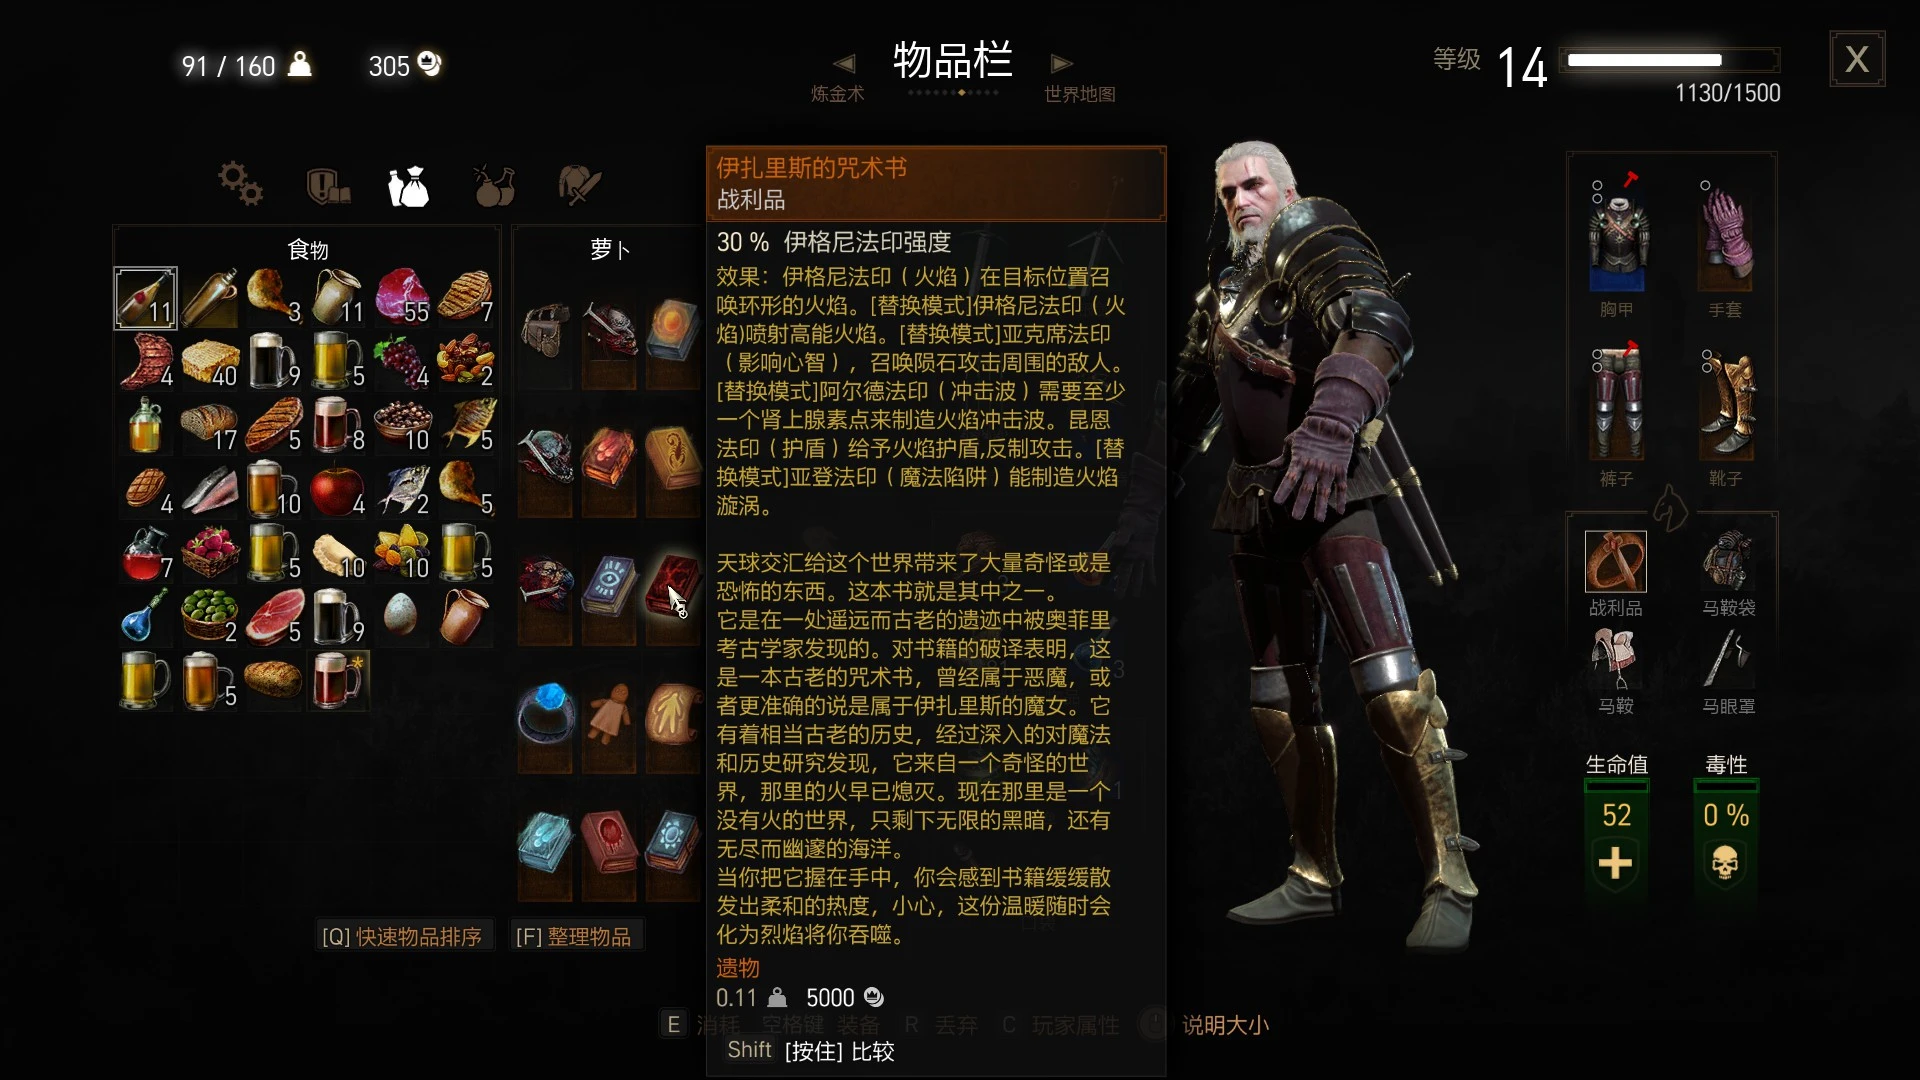Switch to 世界地图 world map tab
Screen dimensions: 1920x1080
tap(1079, 94)
